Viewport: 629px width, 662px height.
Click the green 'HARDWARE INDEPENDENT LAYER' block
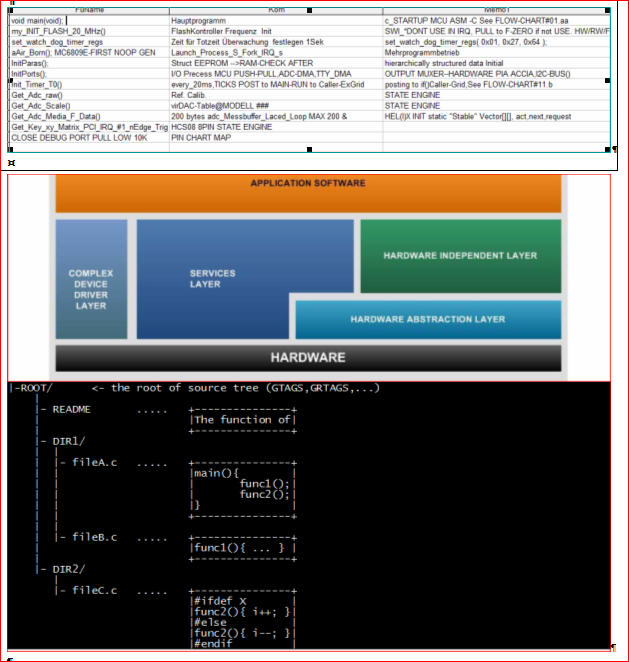click(461, 256)
